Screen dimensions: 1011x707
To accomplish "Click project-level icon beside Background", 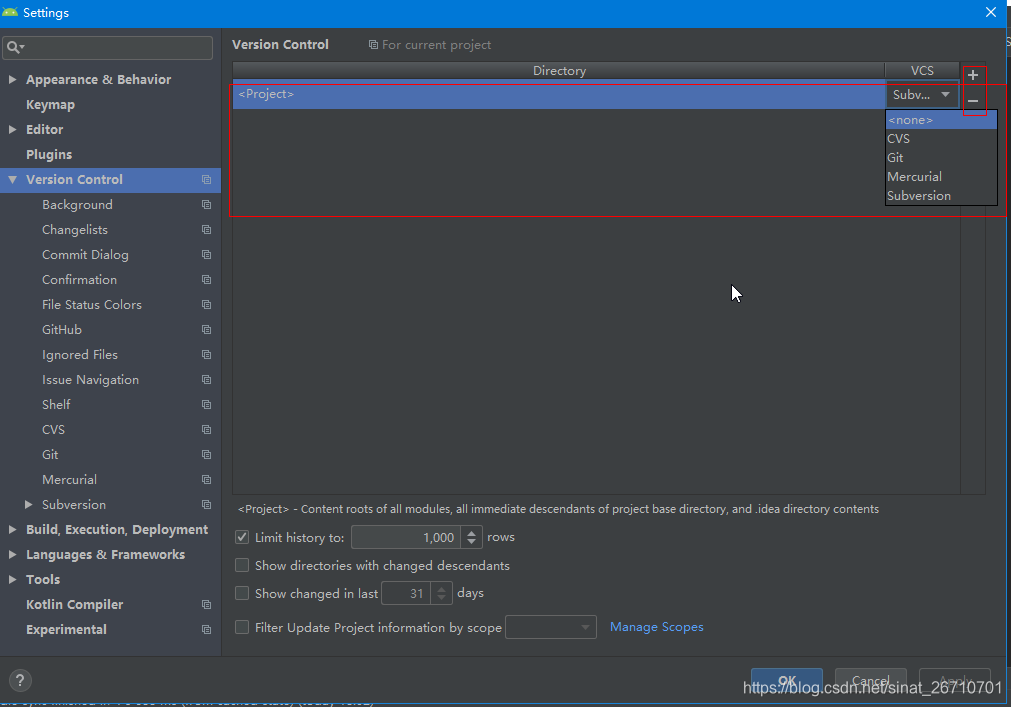I will pyautogui.click(x=206, y=204).
